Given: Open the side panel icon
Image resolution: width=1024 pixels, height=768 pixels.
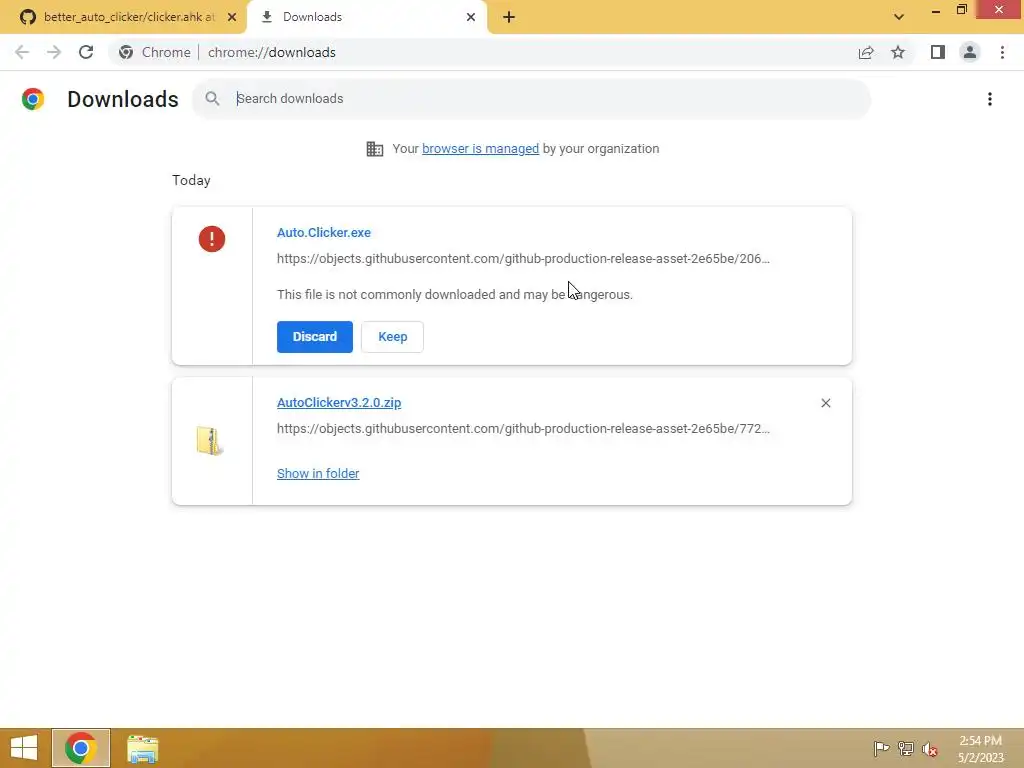Looking at the screenshot, I should 938,52.
